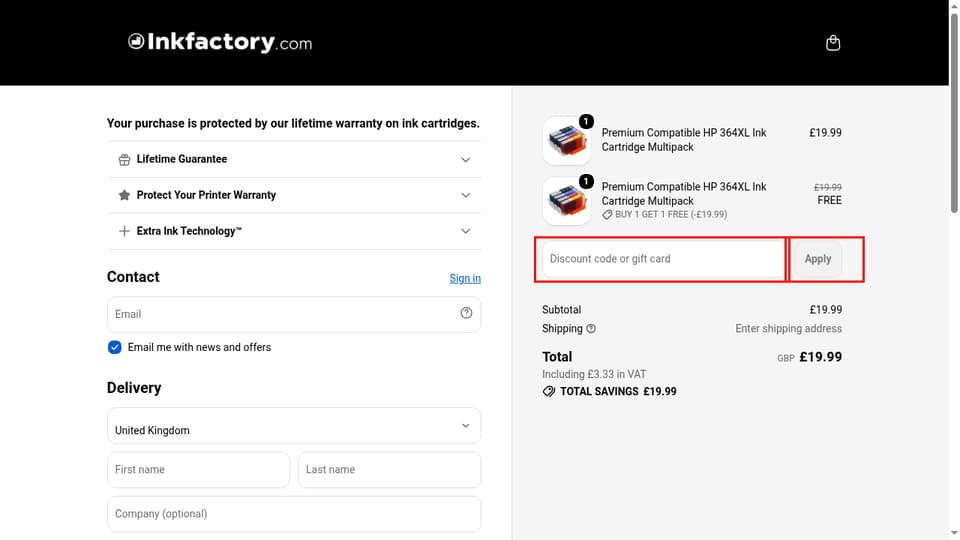Click 'Enter shipping address' text
The width and height of the screenshot is (960, 540).
click(789, 329)
